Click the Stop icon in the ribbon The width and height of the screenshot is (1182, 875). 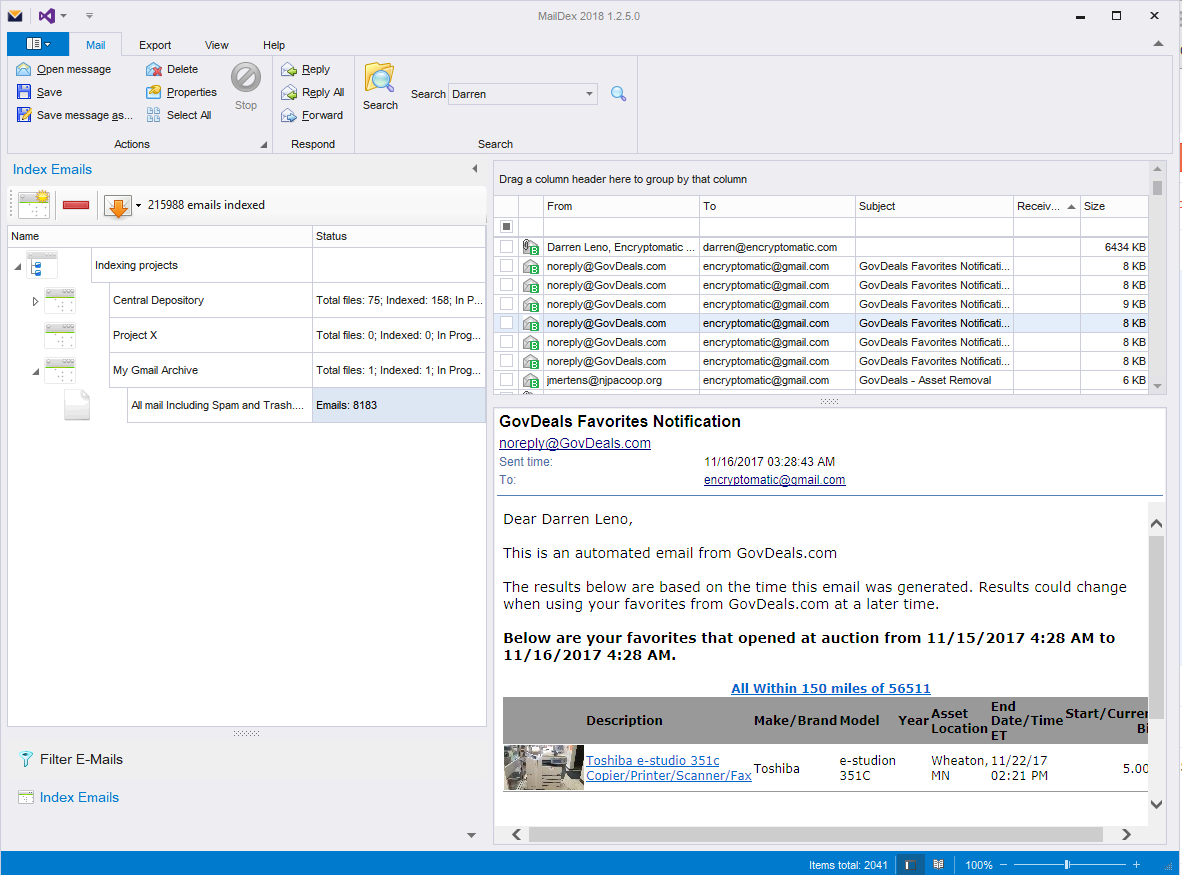pos(246,80)
